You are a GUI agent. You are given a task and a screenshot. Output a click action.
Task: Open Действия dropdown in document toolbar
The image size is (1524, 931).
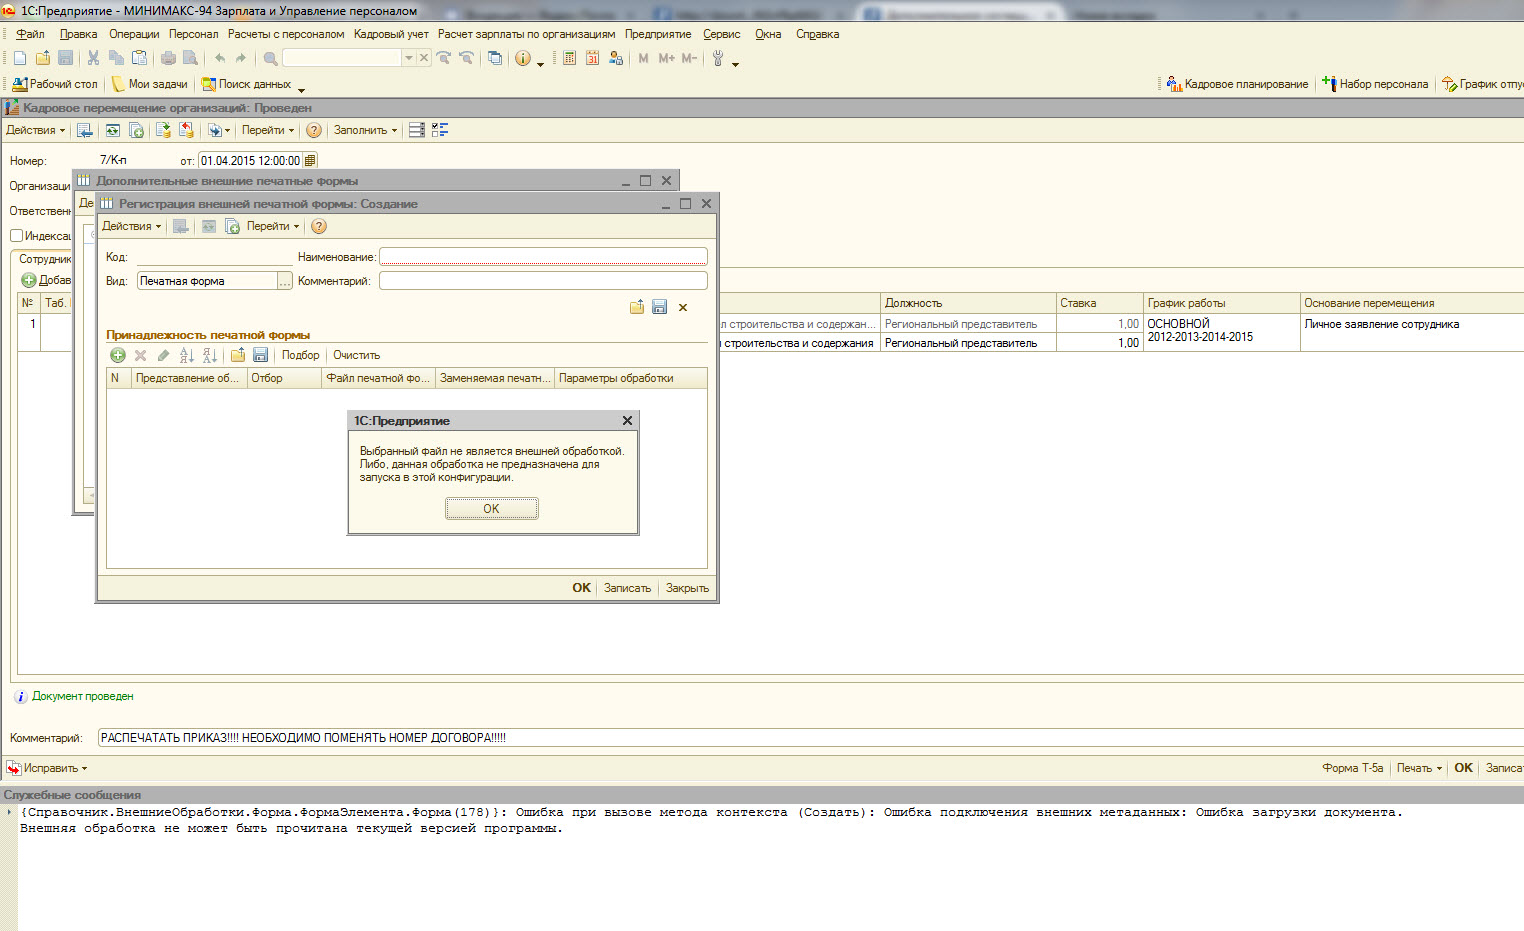(35, 130)
